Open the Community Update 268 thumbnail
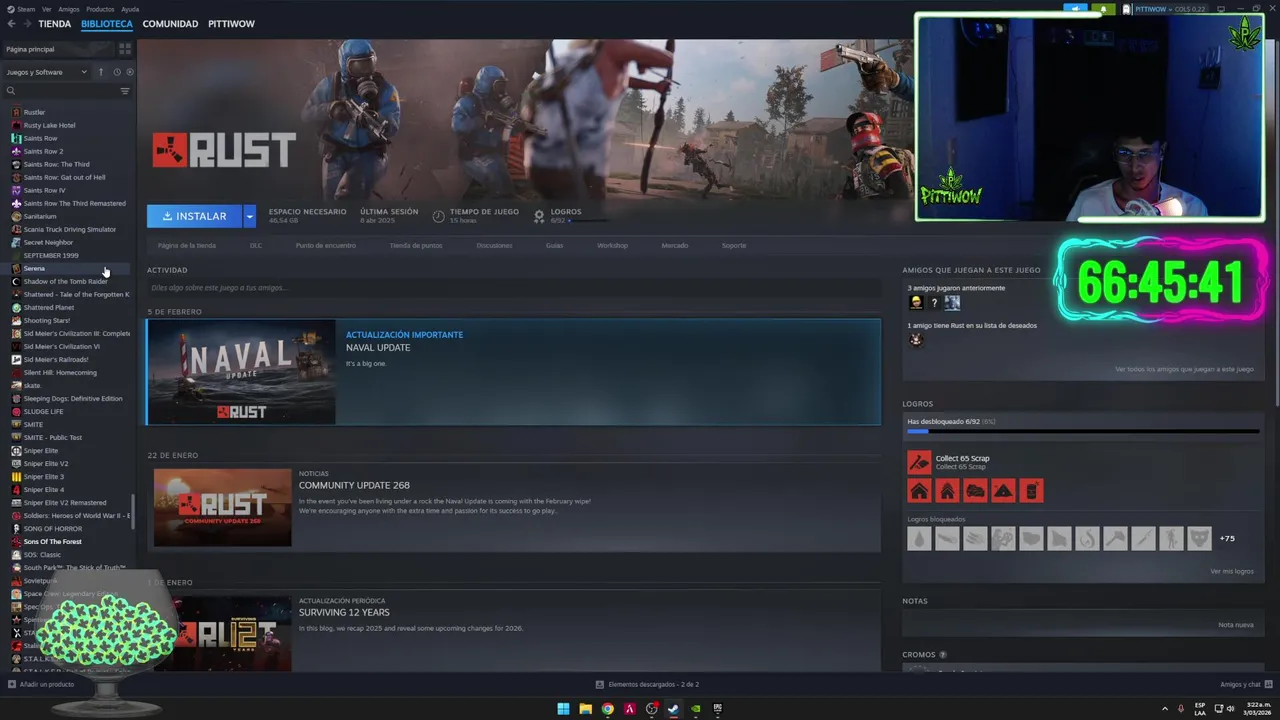 pos(223,507)
